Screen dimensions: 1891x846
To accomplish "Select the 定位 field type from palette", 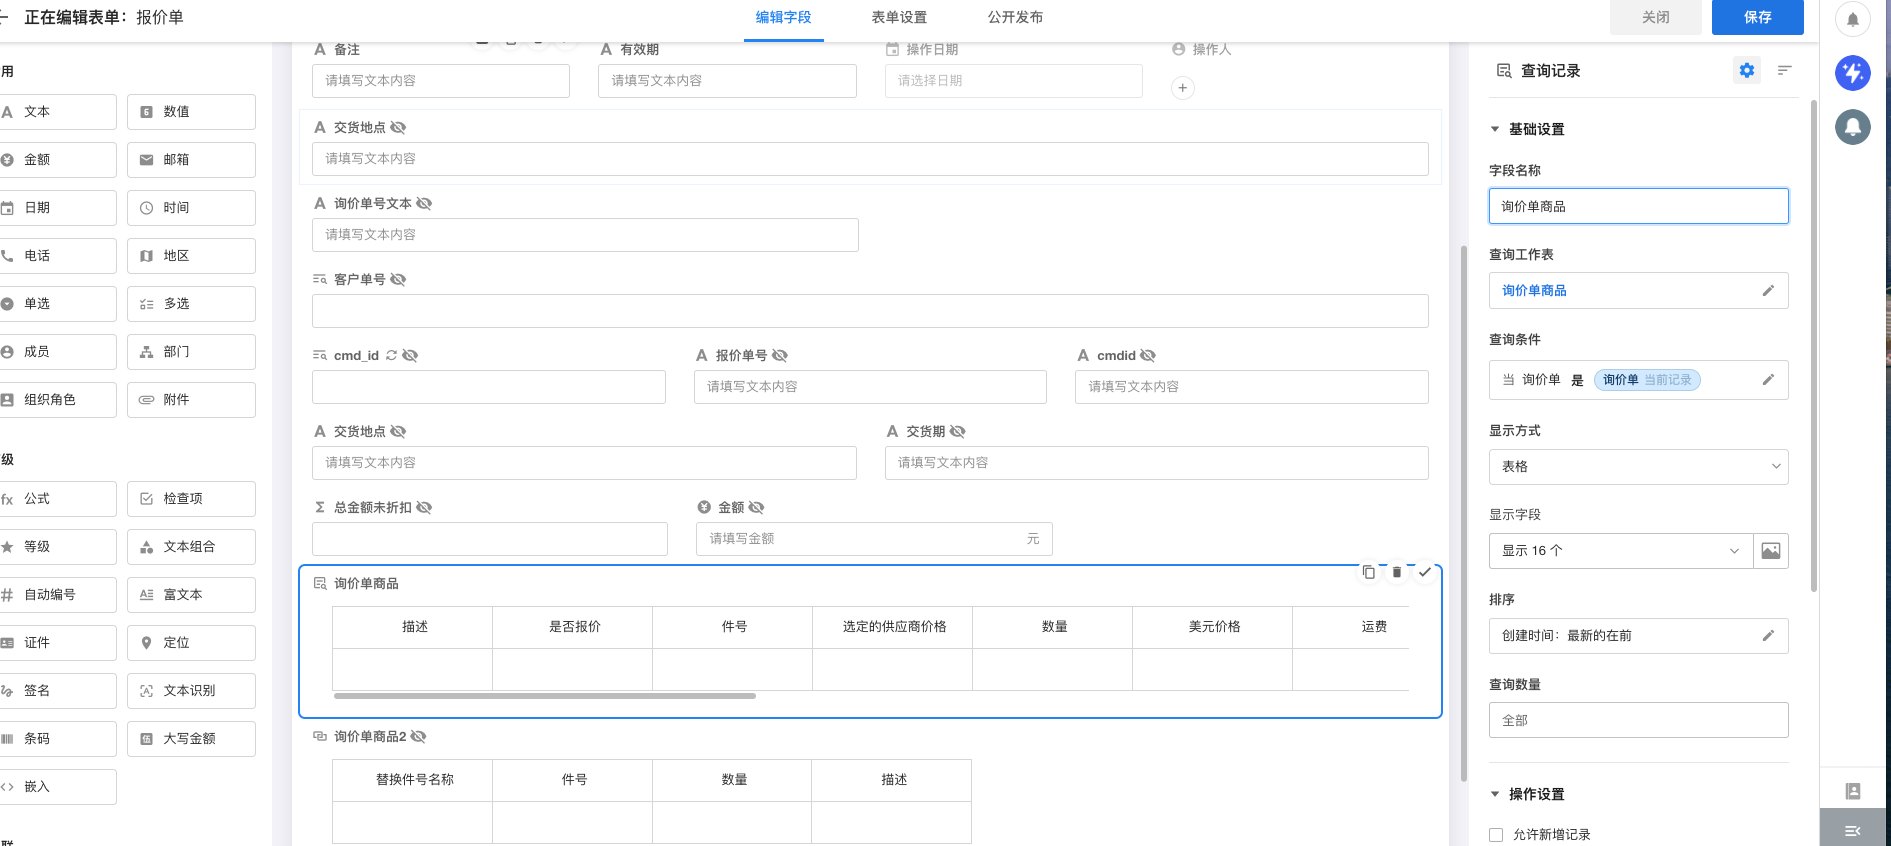I will click(x=191, y=643).
